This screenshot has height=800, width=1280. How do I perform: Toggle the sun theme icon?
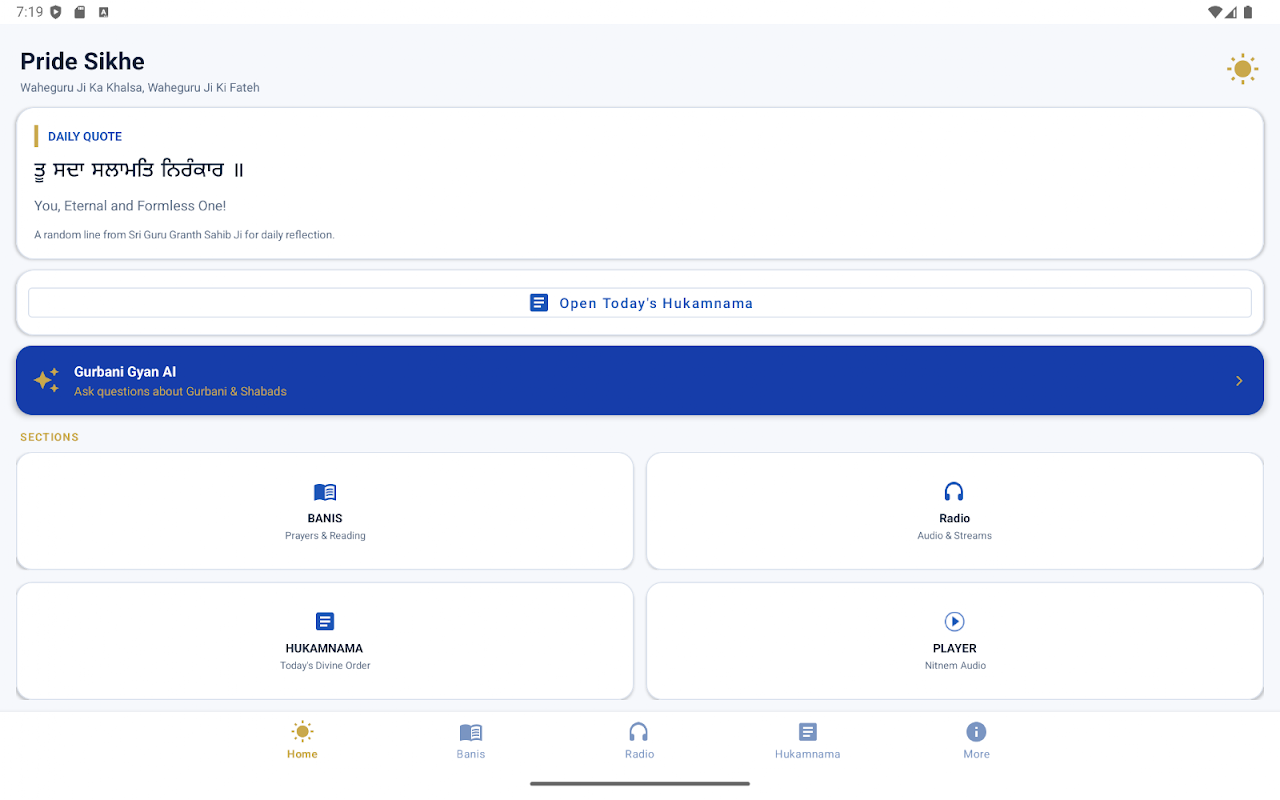point(1242,69)
